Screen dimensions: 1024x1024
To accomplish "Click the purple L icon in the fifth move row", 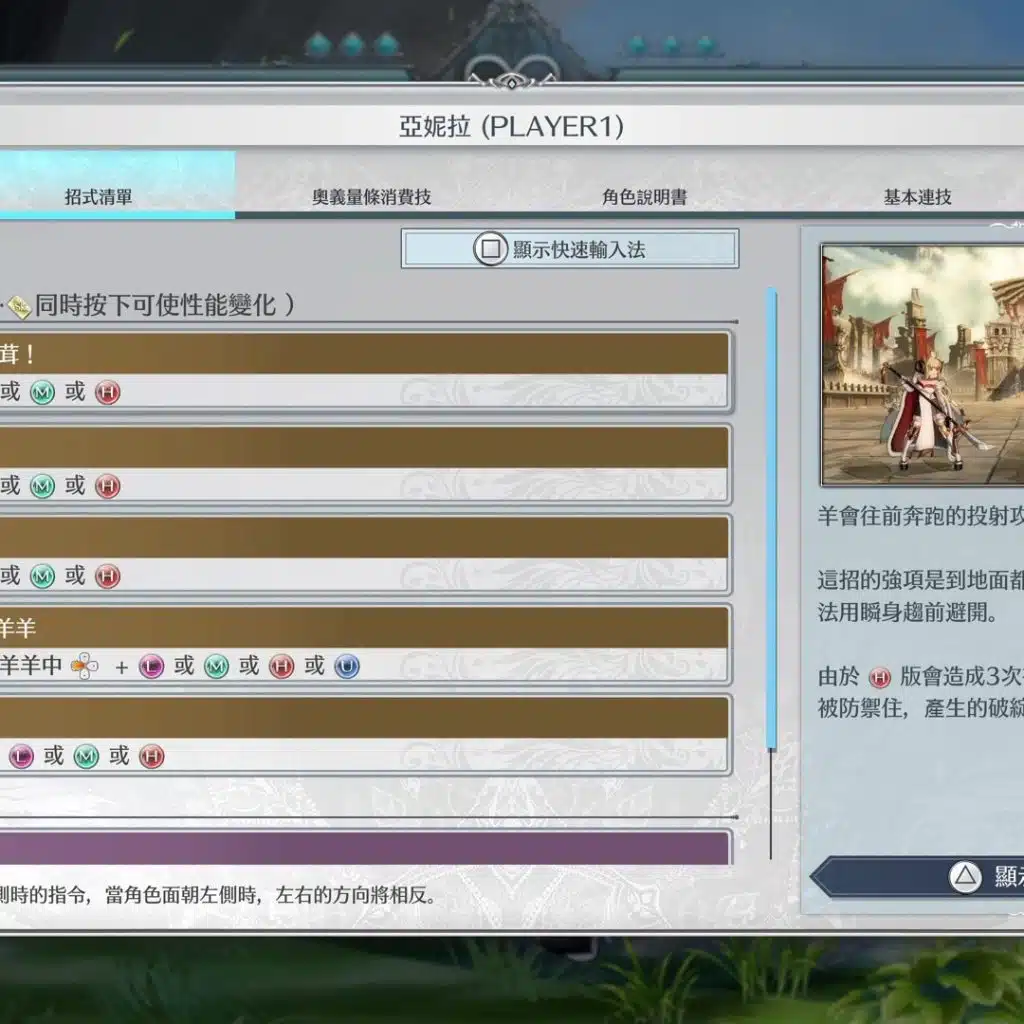I will 21,757.
